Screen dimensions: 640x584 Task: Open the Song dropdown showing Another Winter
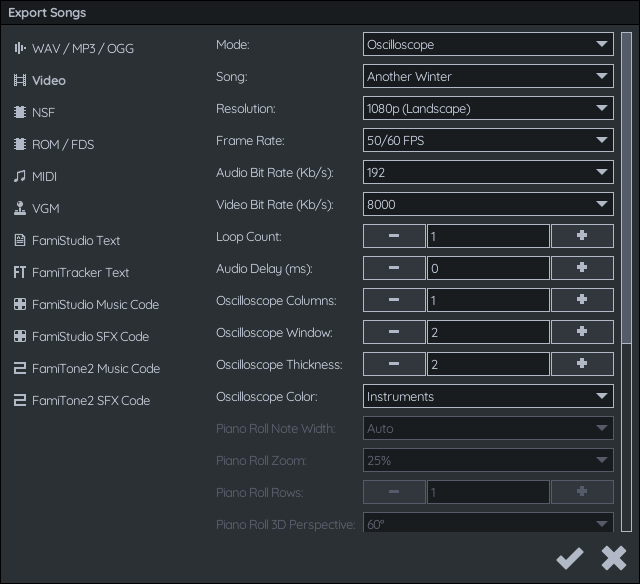488,76
